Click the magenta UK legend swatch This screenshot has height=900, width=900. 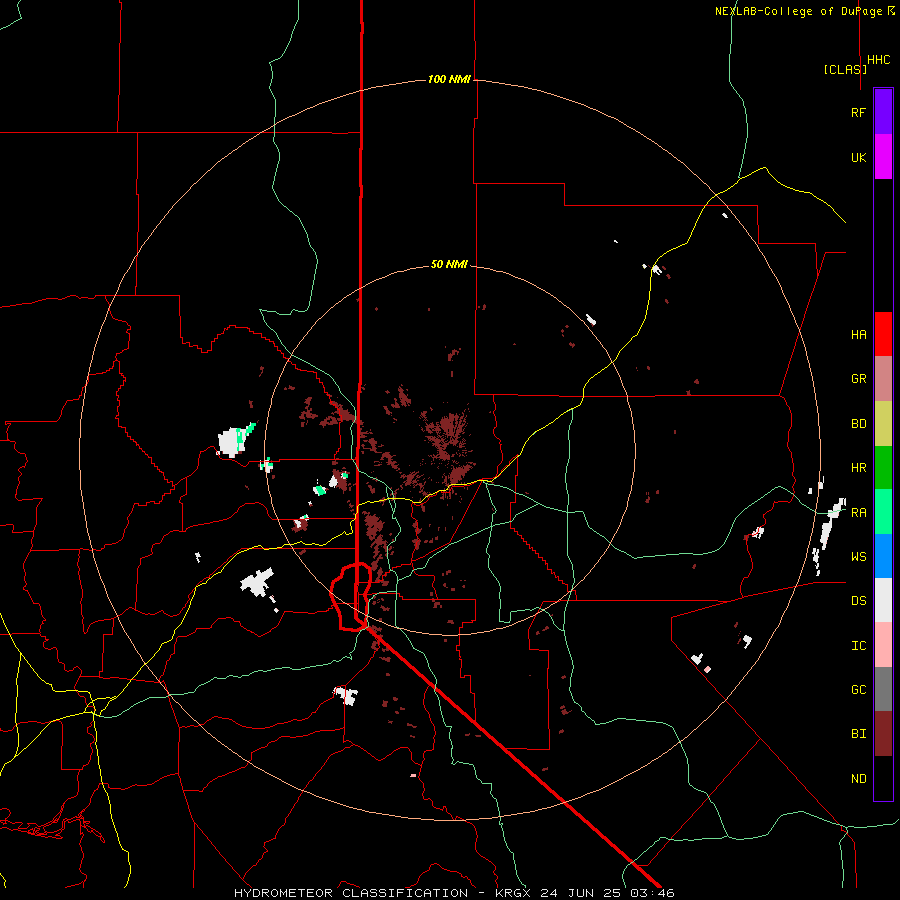click(x=883, y=157)
